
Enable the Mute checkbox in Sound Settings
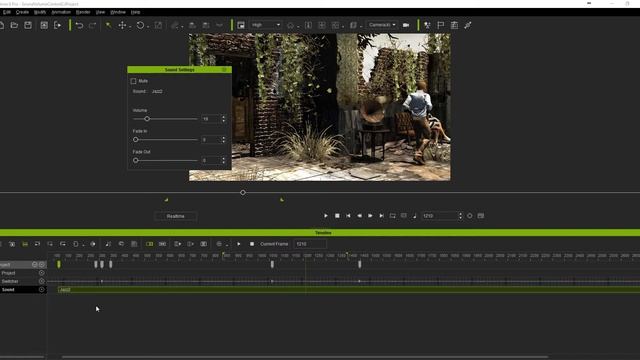[133, 81]
